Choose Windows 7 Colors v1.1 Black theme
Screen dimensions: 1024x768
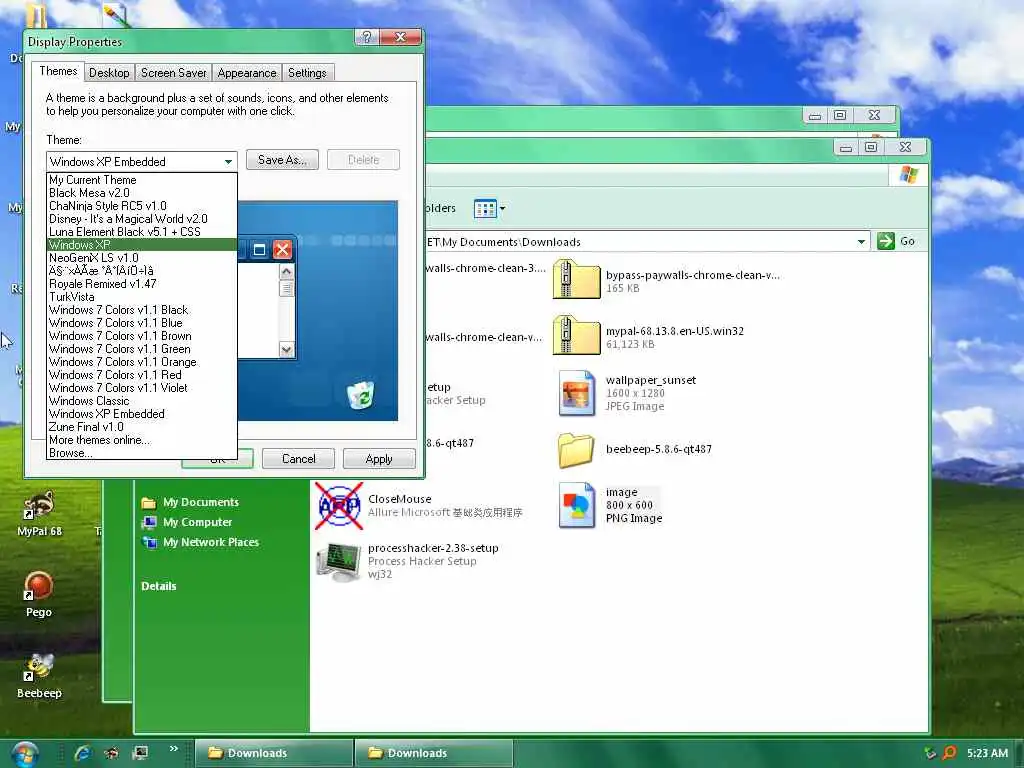(x=142, y=310)
